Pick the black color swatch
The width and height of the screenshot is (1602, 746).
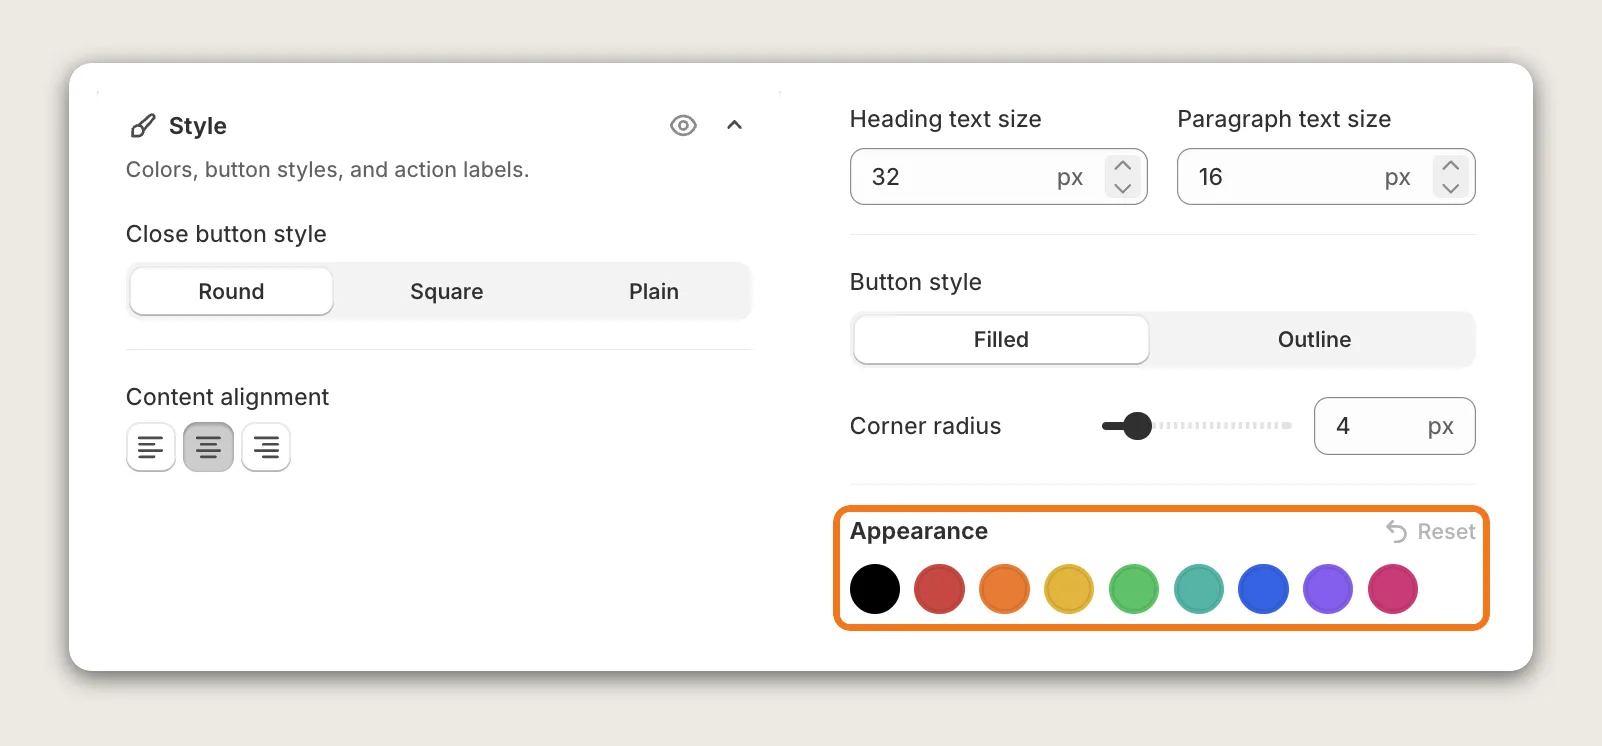pos(875,589)
